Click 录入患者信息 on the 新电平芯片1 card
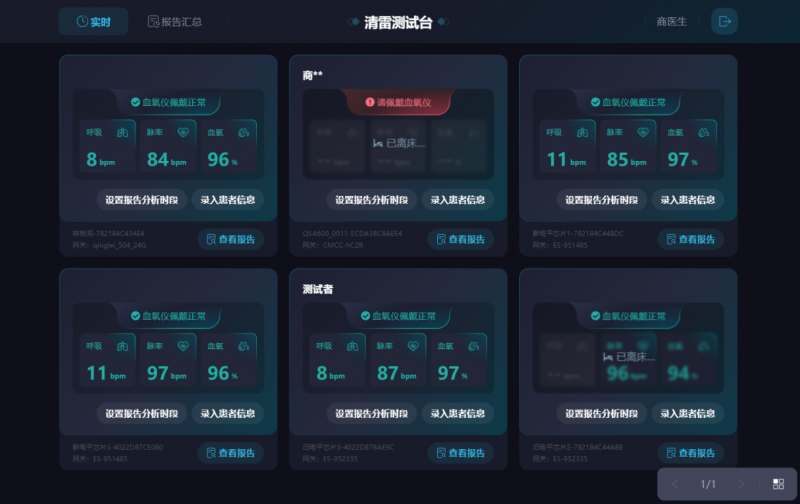Screen dimensions: 800x504 [688, 199]
